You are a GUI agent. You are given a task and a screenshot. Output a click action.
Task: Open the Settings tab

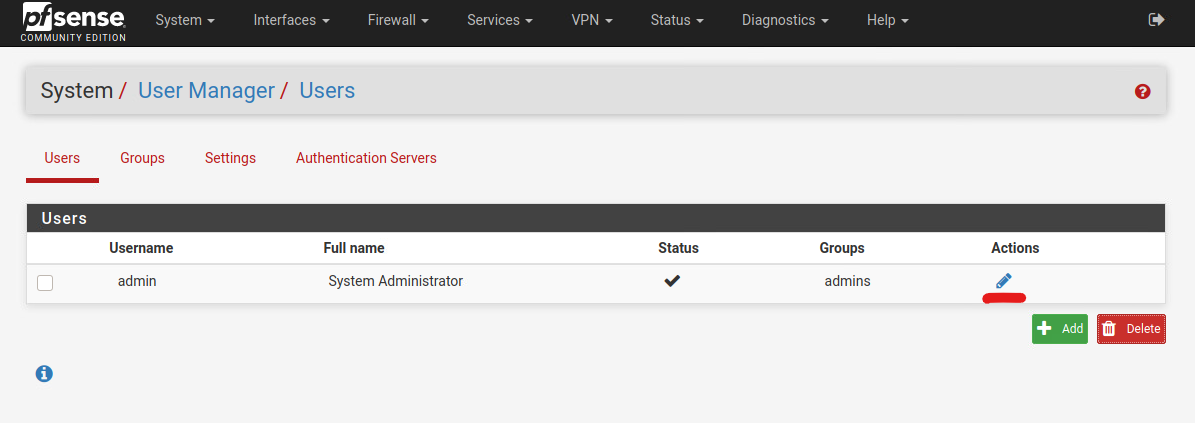tap(230, 158)
